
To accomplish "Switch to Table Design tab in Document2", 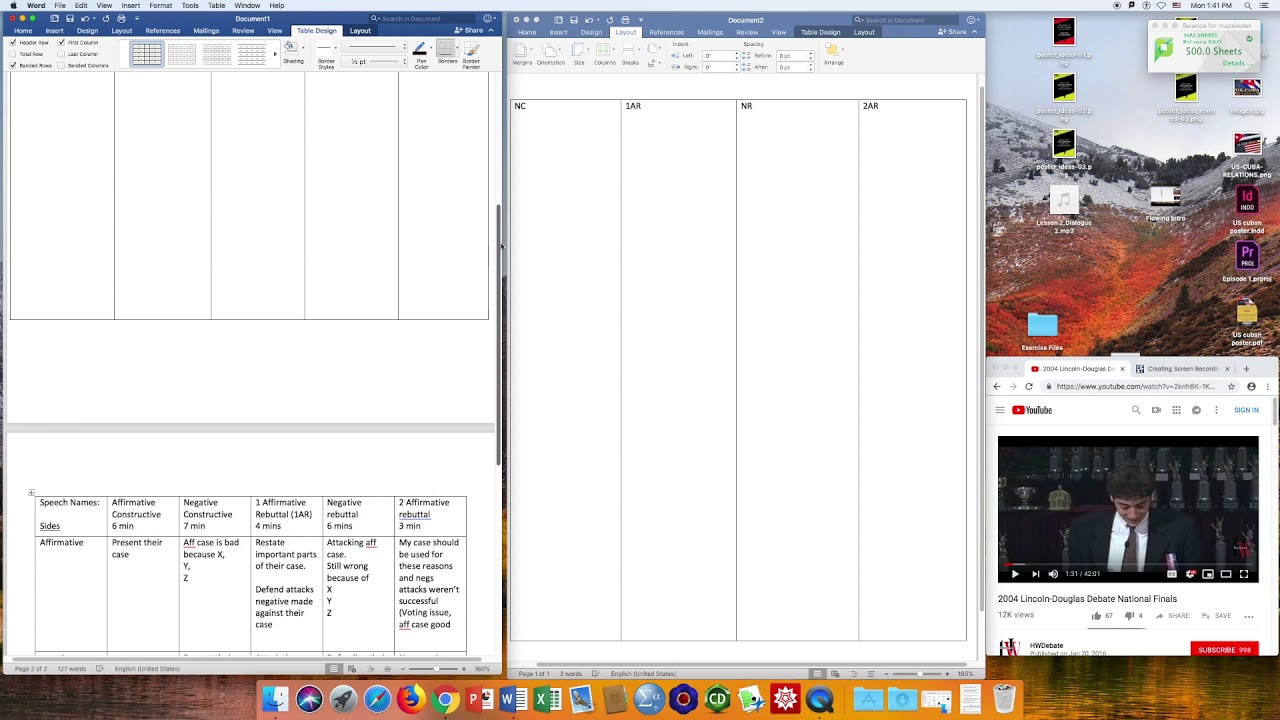I will point(820,32).
